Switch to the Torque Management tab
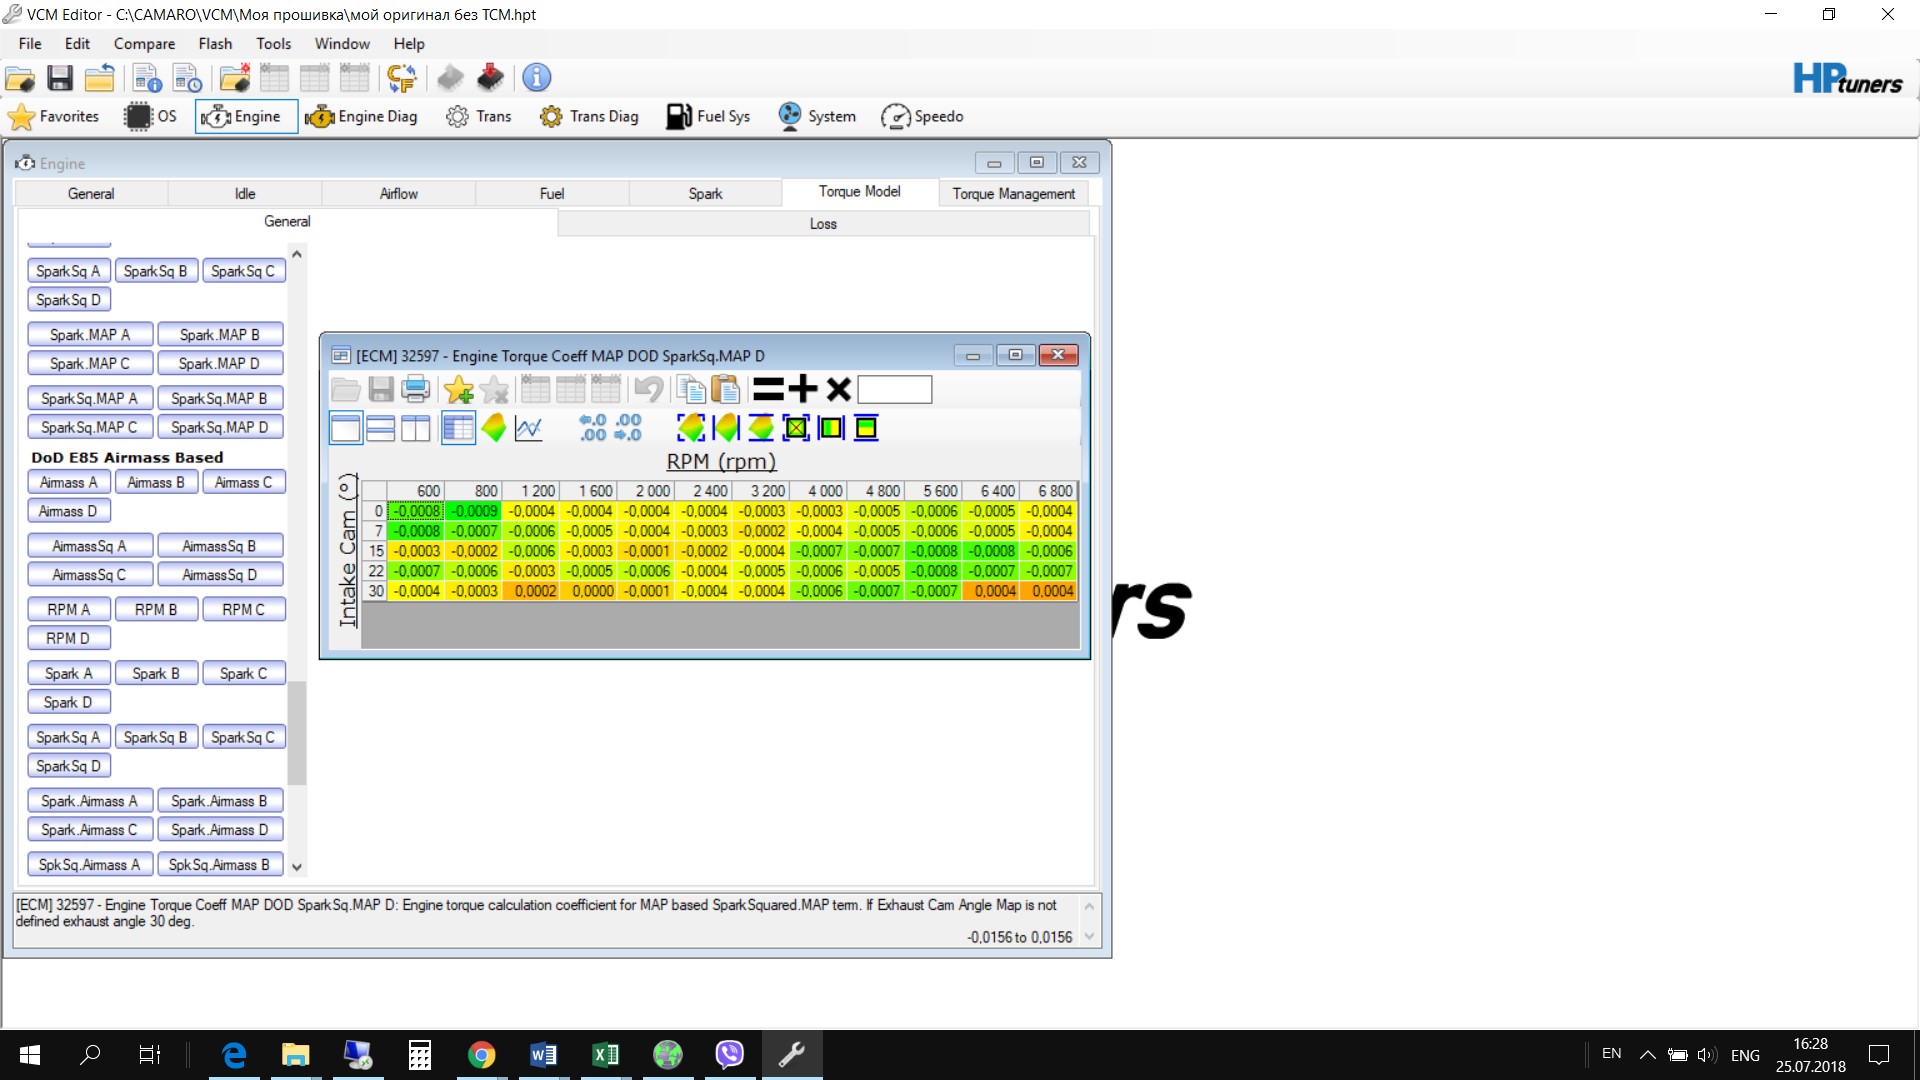 (x=1013, y=194)
